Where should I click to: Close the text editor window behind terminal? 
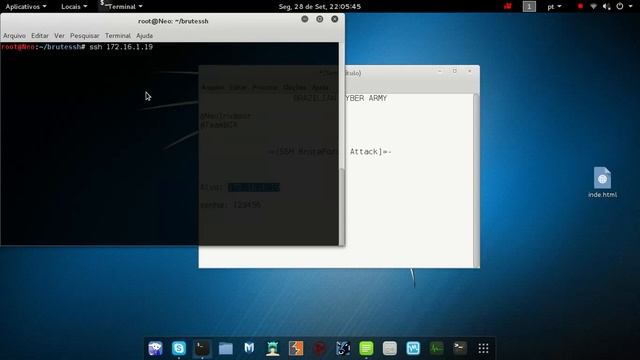point(470,71)
